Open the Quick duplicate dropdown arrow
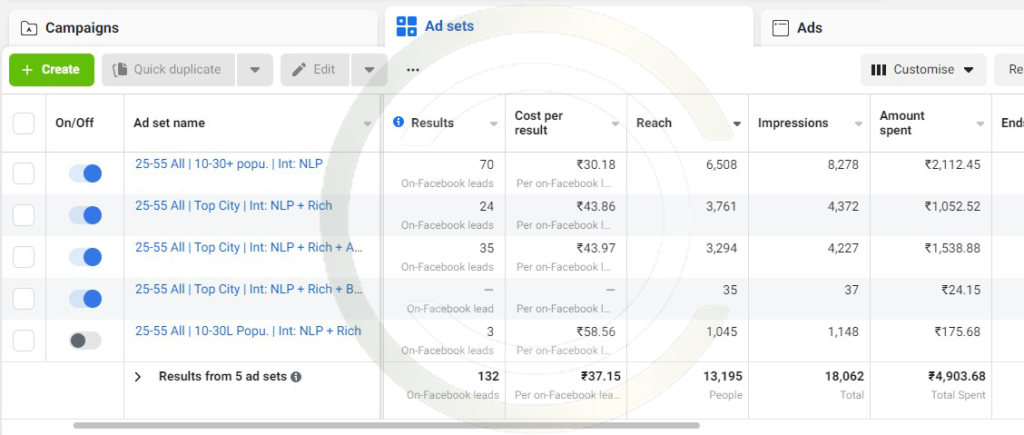The height and width of the screenshot is (435, 1024). (x=255, y=70)
